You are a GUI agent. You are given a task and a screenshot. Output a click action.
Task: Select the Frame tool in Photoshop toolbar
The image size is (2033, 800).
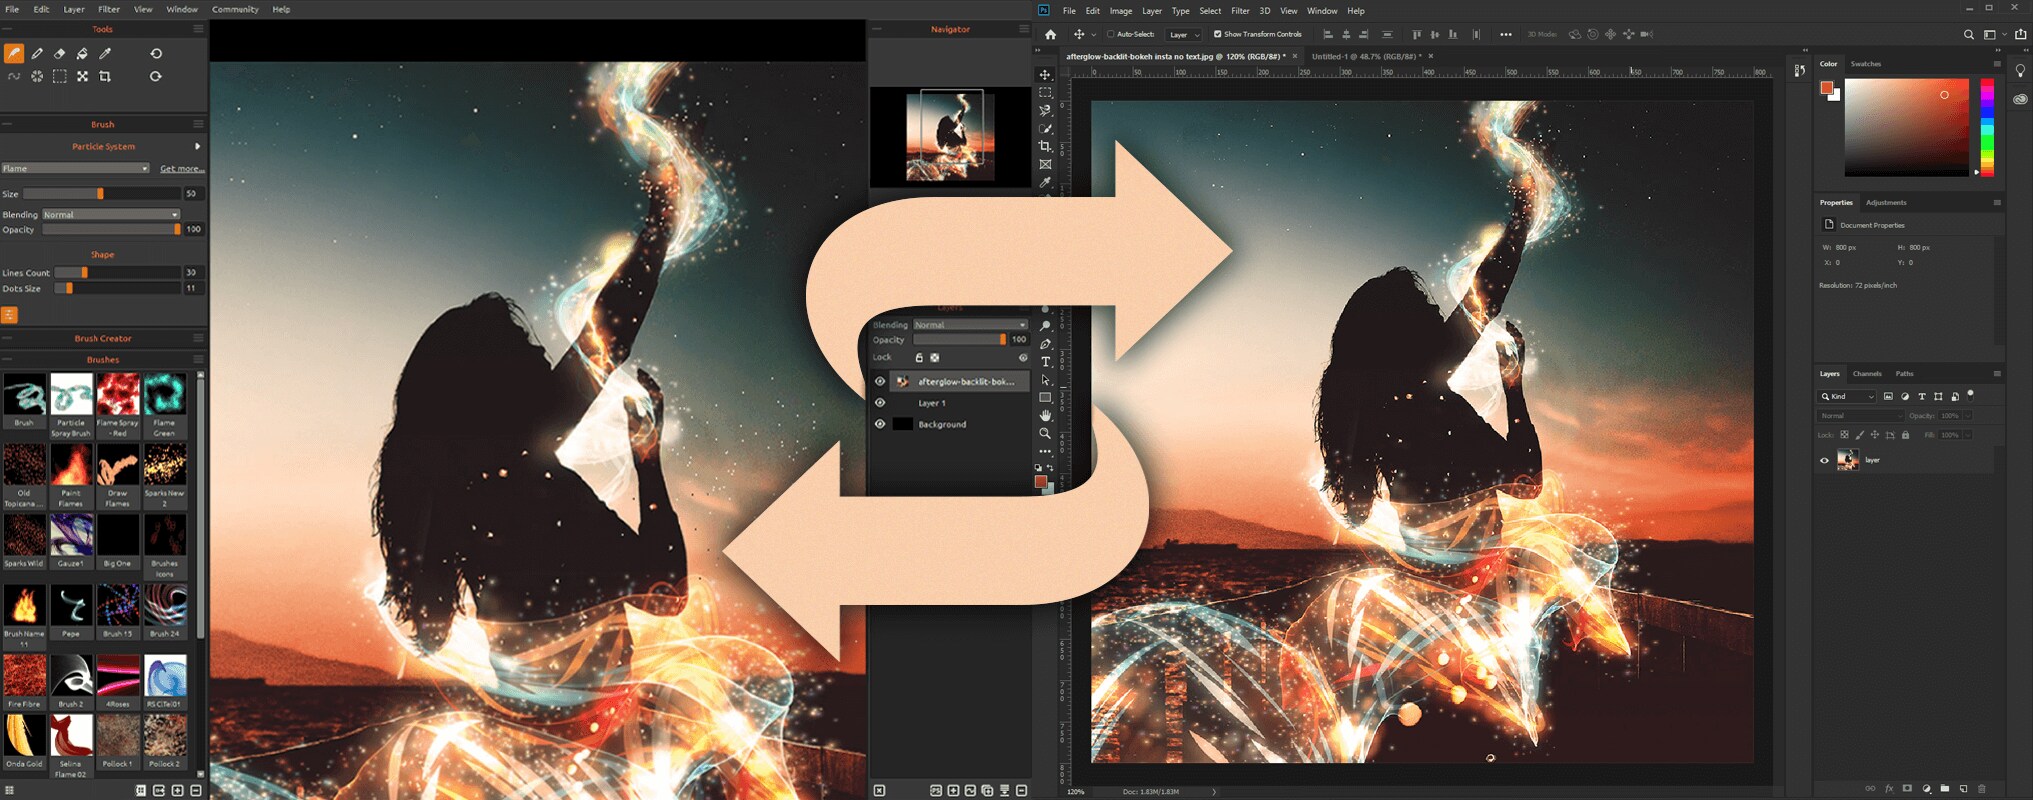pyautogui.click(x=1045, y=165)
